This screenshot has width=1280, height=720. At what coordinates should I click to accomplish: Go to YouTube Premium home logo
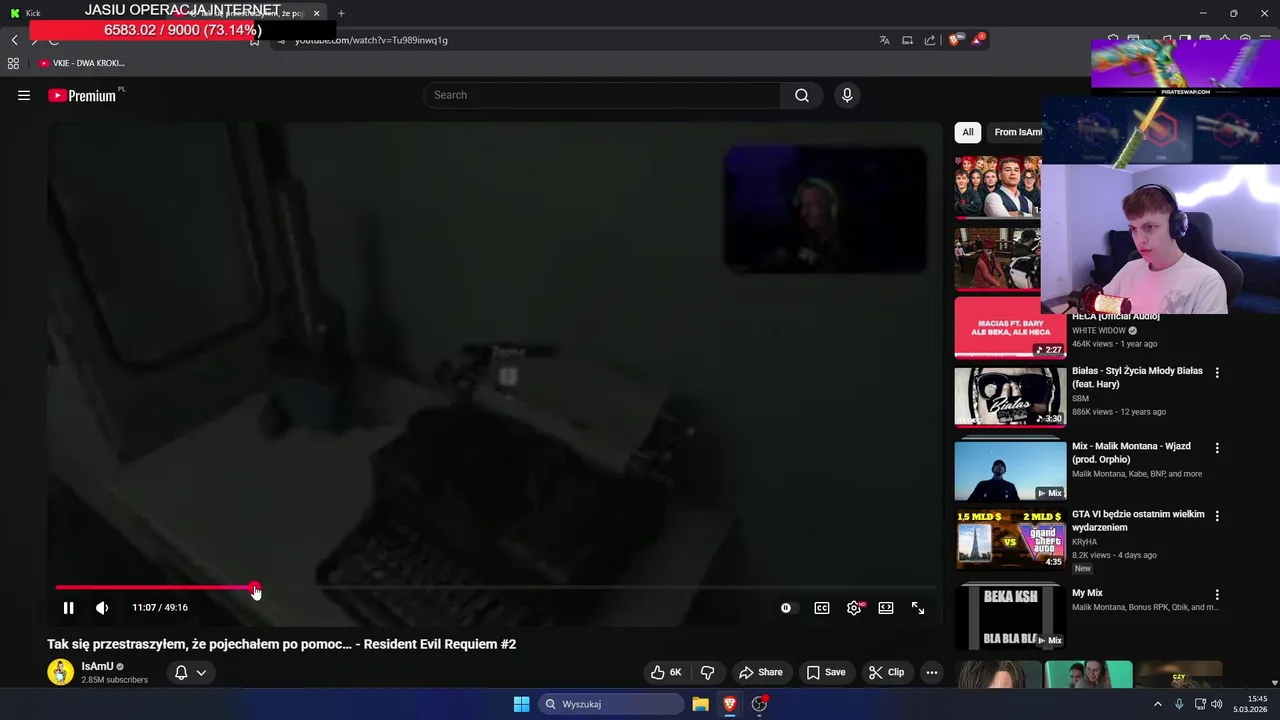coord(83,95)
